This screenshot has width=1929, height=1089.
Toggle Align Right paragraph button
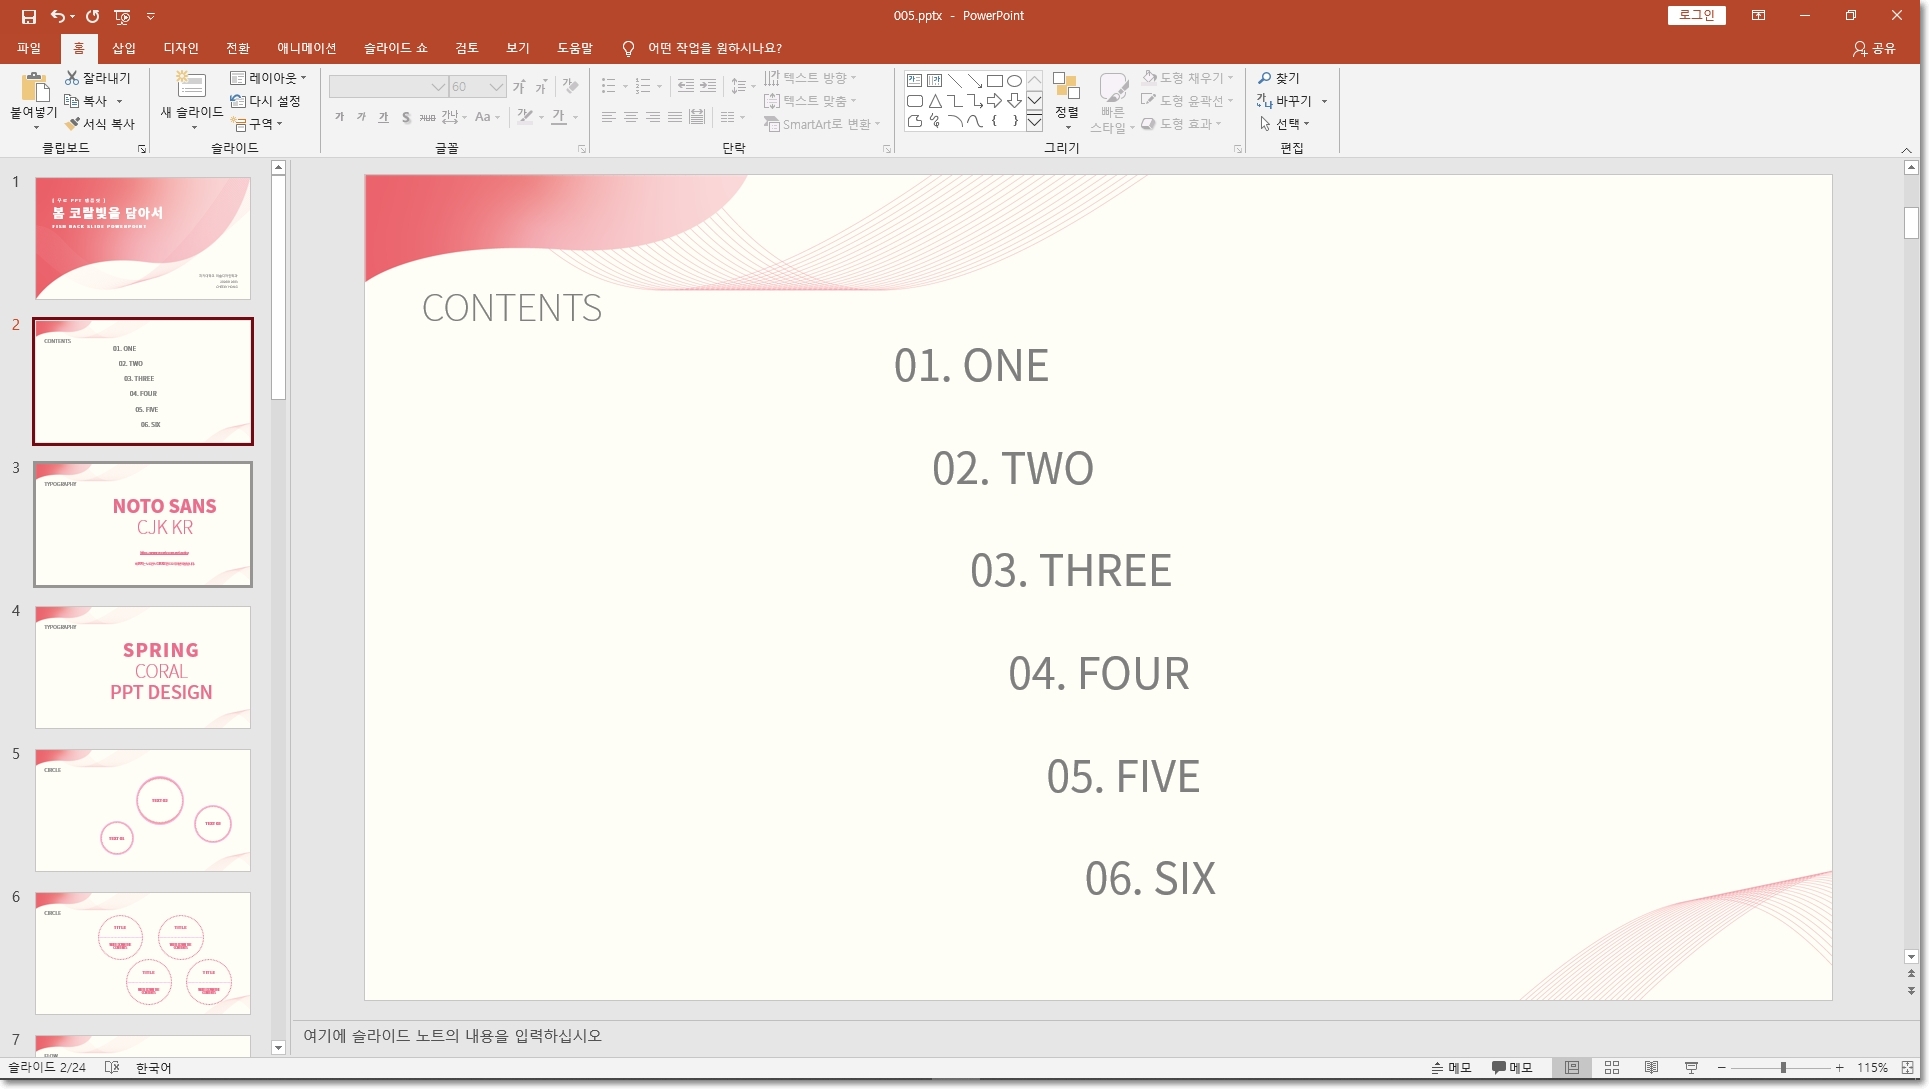click(x=653, y=117)
